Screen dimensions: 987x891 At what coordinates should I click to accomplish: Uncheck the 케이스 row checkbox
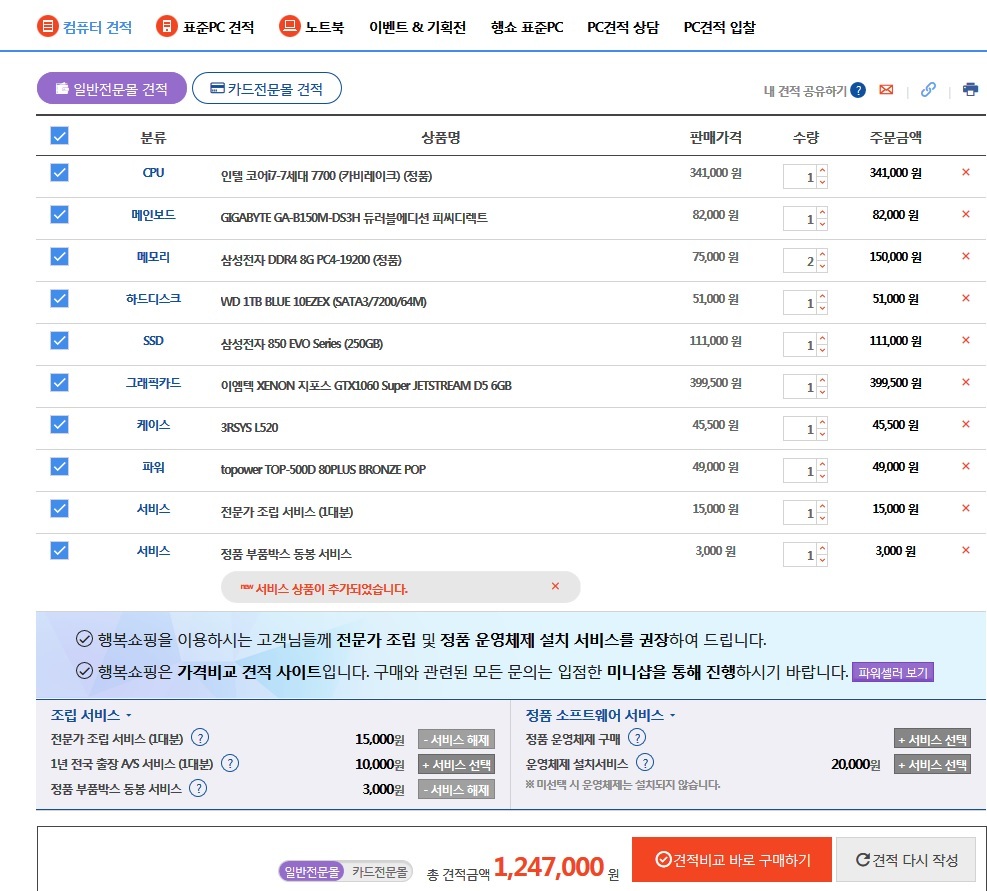(x=59, y=424)
